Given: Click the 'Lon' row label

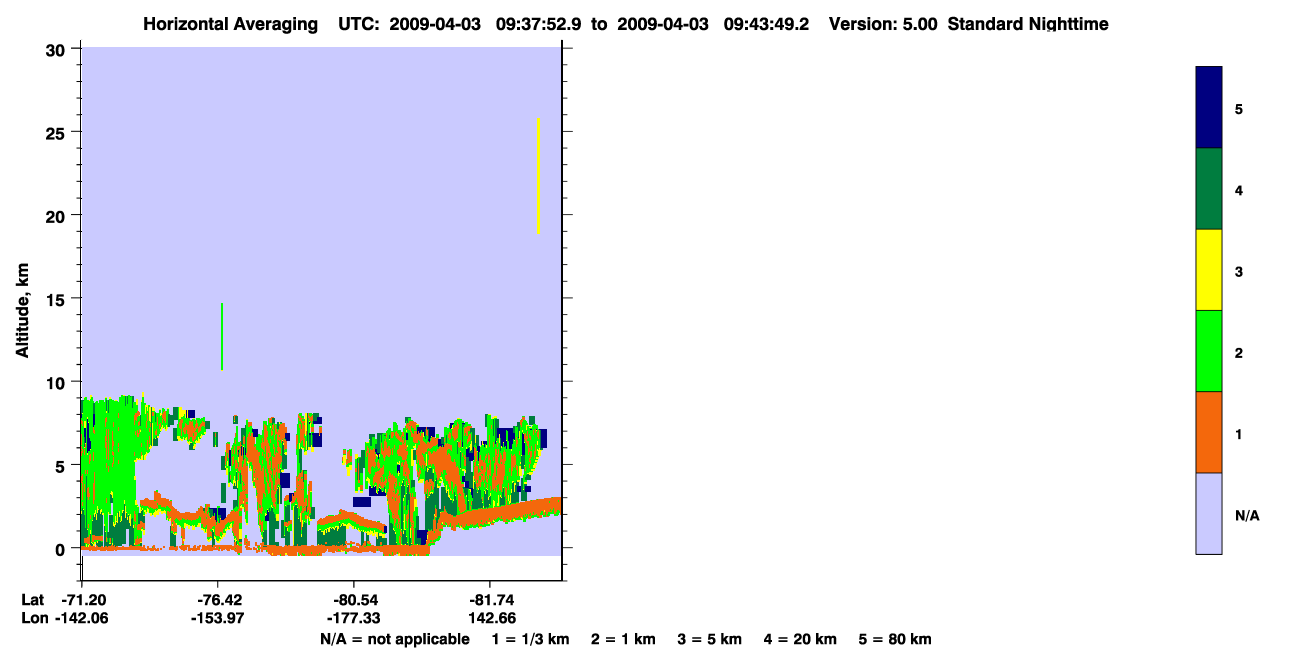Looking at the screenshot, I should click(33, 619).
